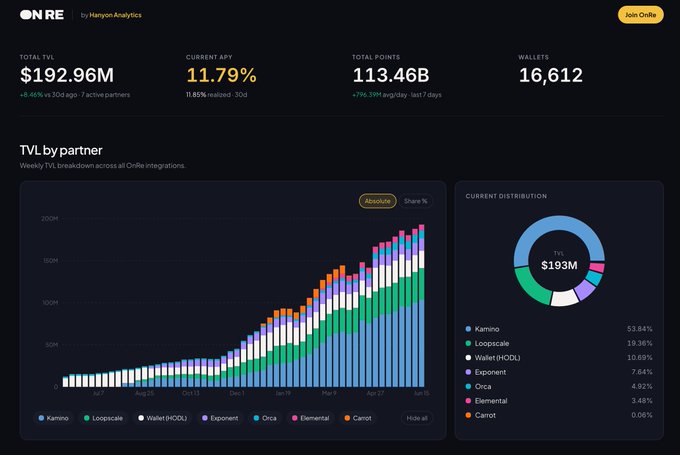Screen dimensions: 680x455
Task: Toggle Elemental series in chart legend
Action: [311, 418]
